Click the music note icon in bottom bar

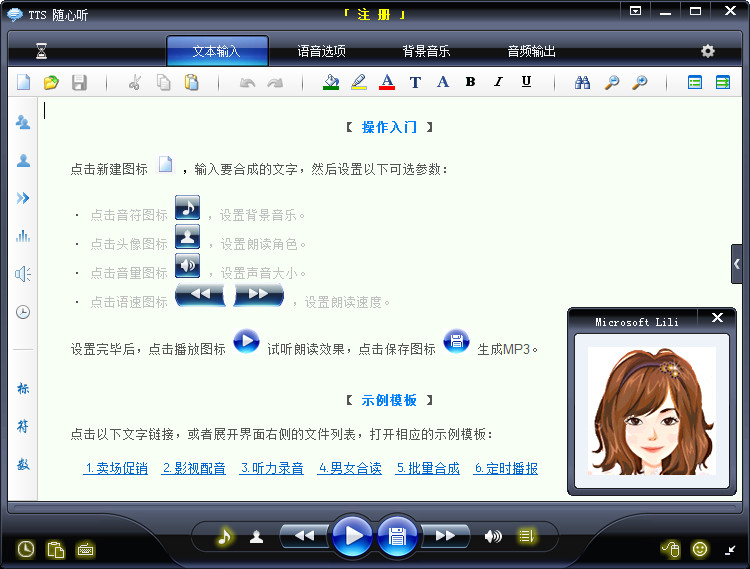point(225,536)
